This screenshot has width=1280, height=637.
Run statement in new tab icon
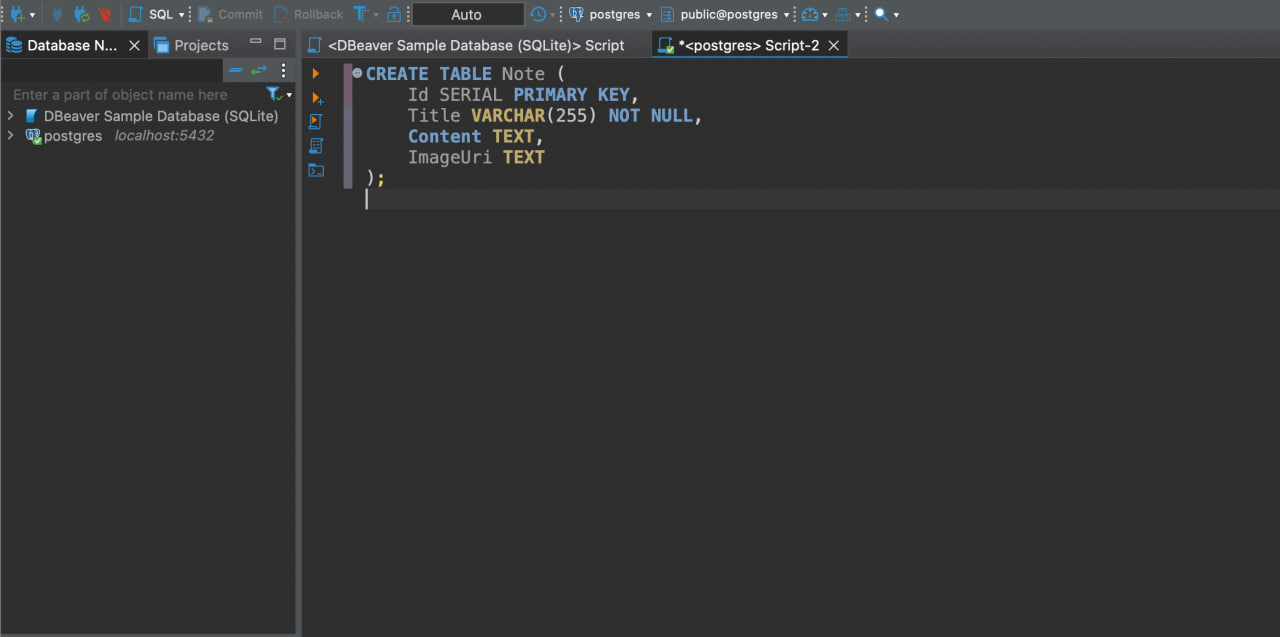pyautogui.click(x=317, y=98)
